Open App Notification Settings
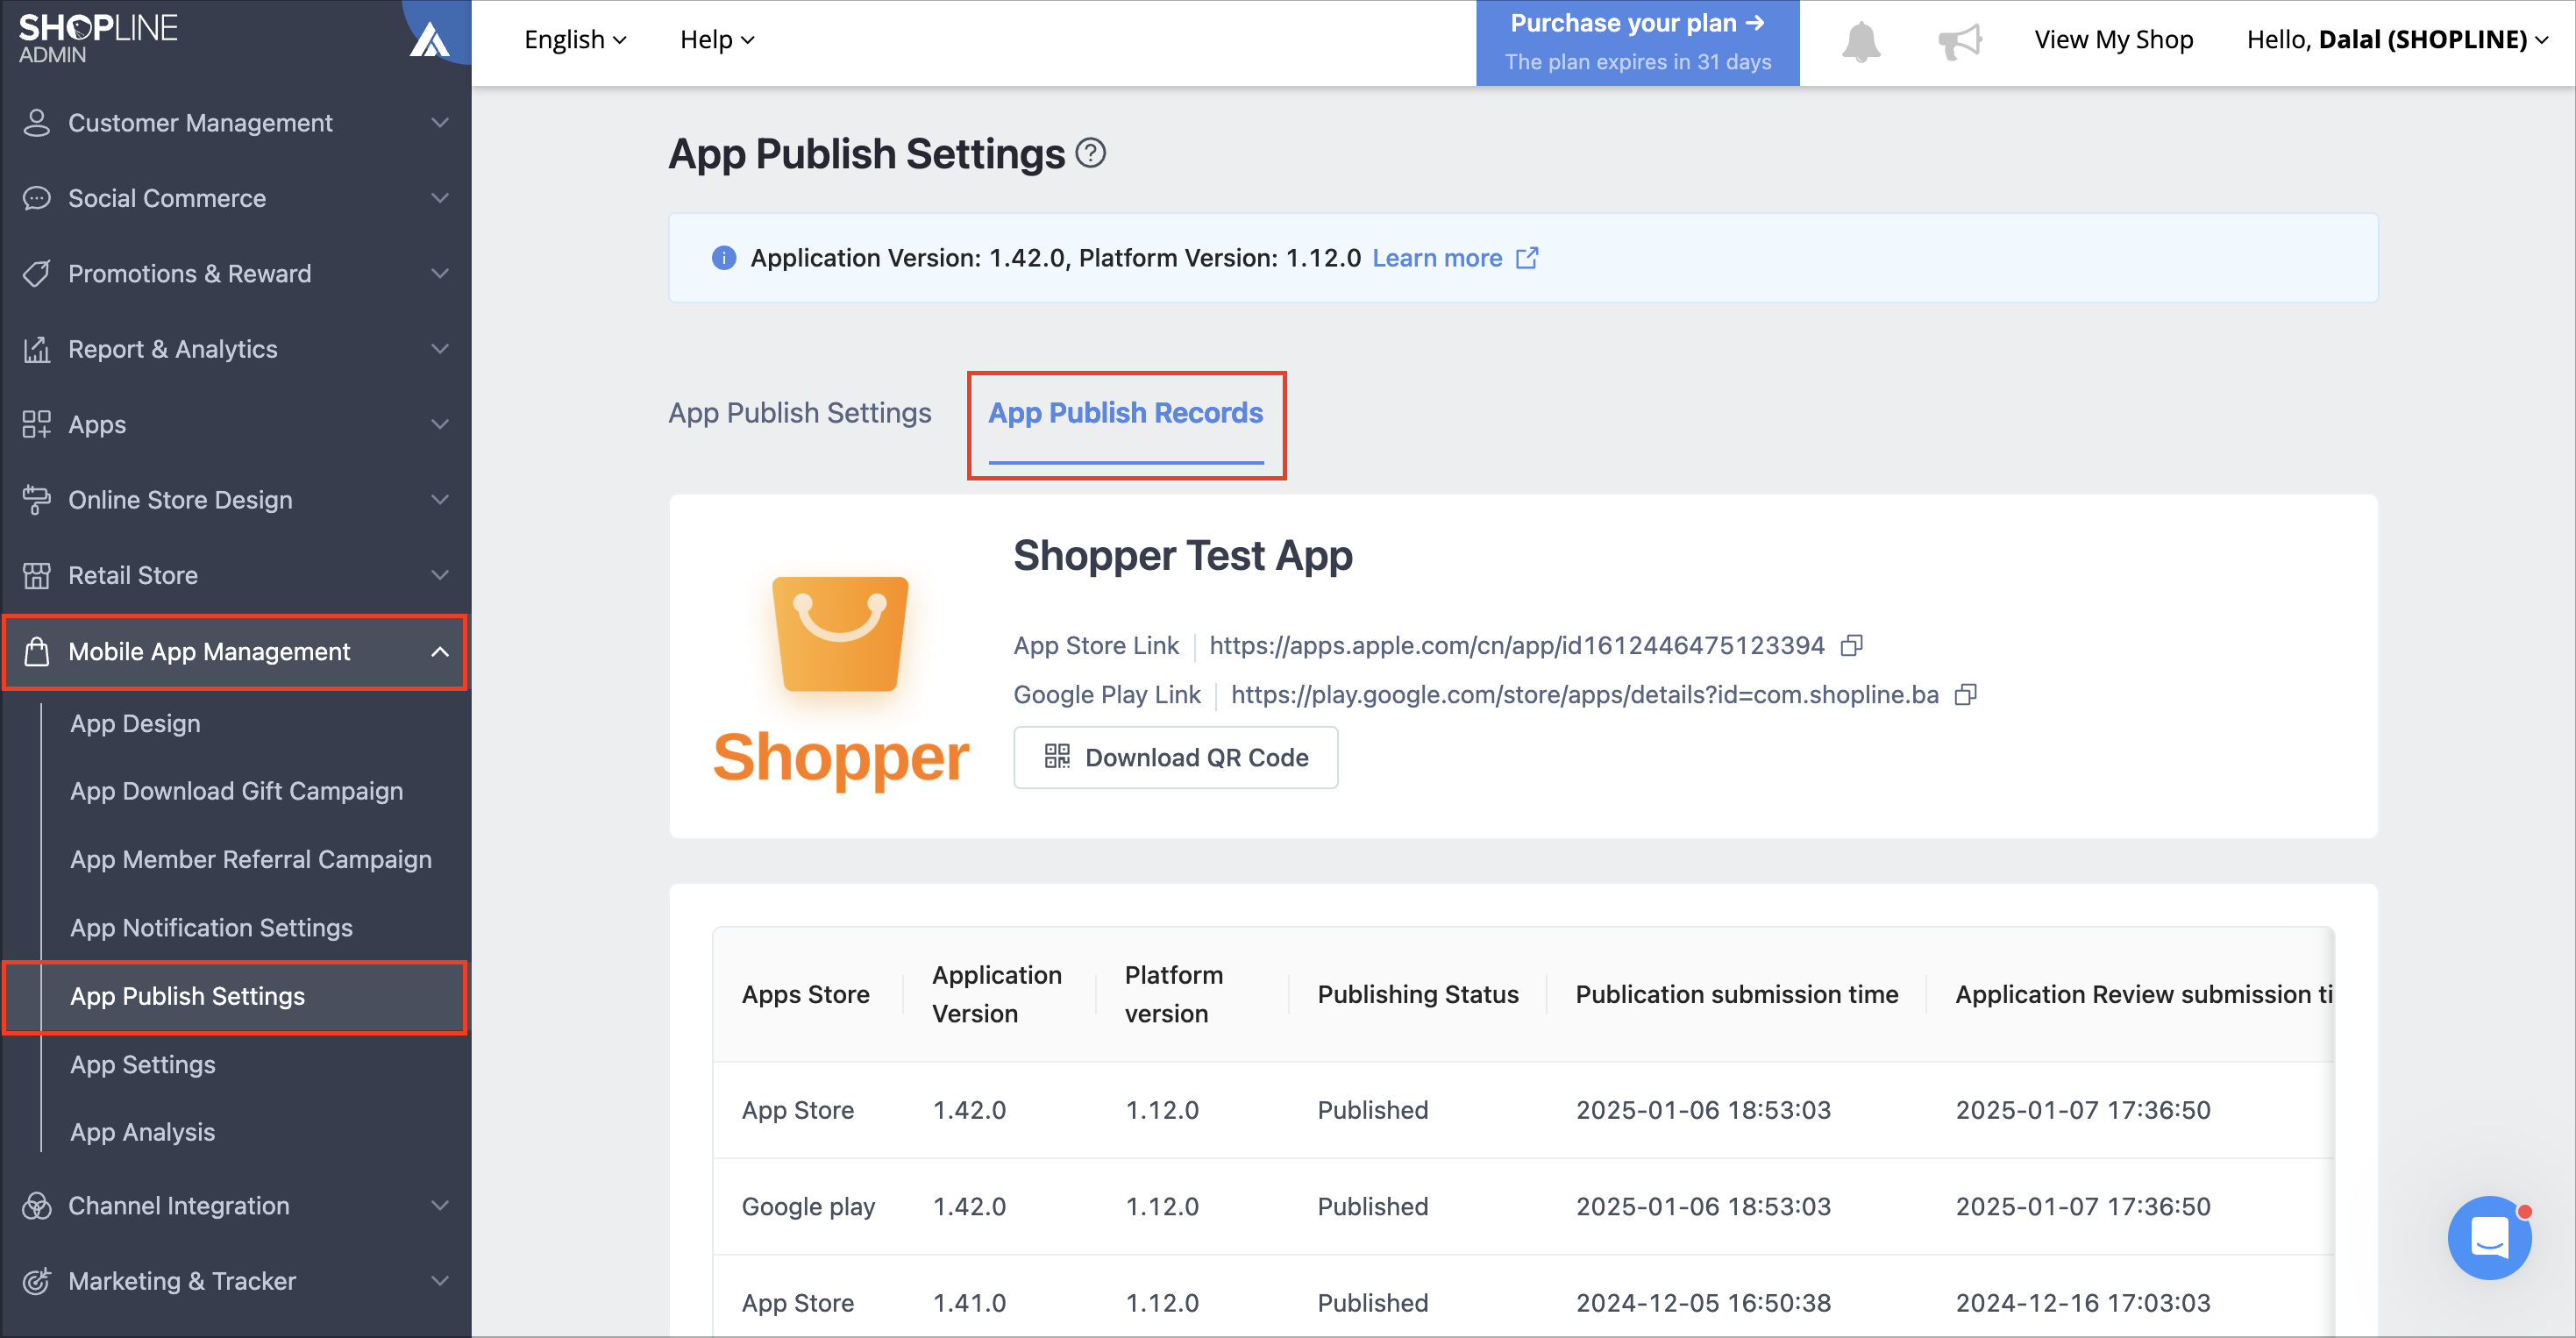Viewport: 2576px width, 1338px height. (211, 928)
